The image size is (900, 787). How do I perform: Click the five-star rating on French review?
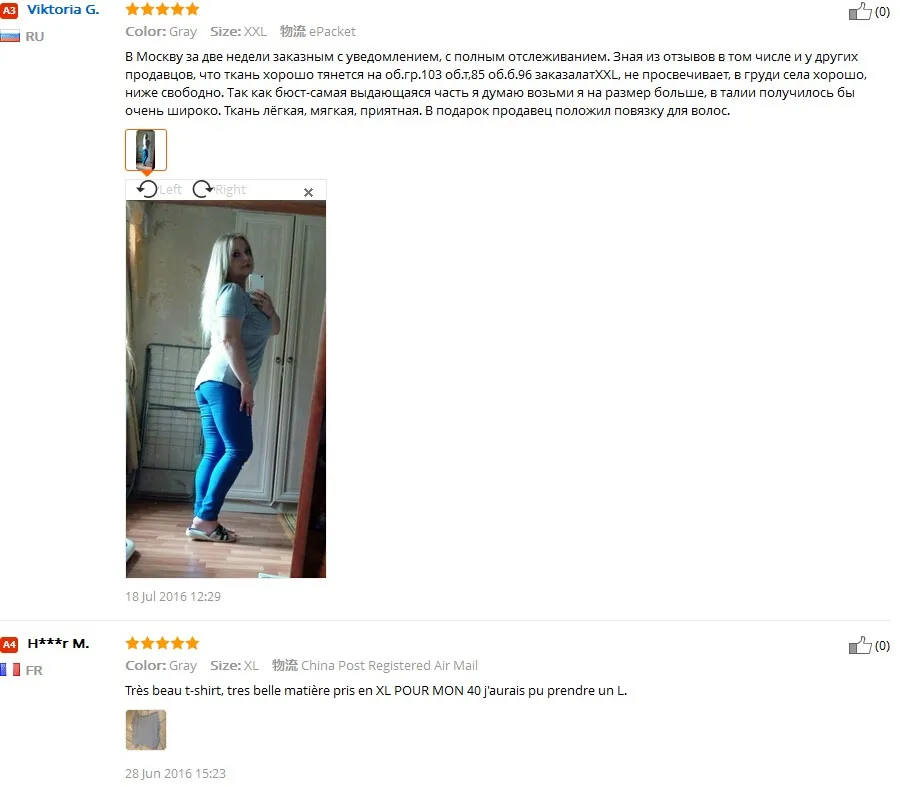click(162, 643)
